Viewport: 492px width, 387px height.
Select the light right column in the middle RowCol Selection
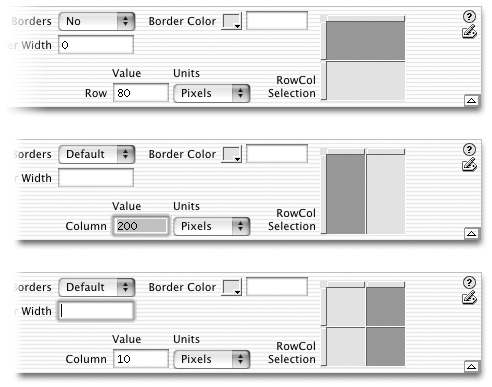coord(386,194)
